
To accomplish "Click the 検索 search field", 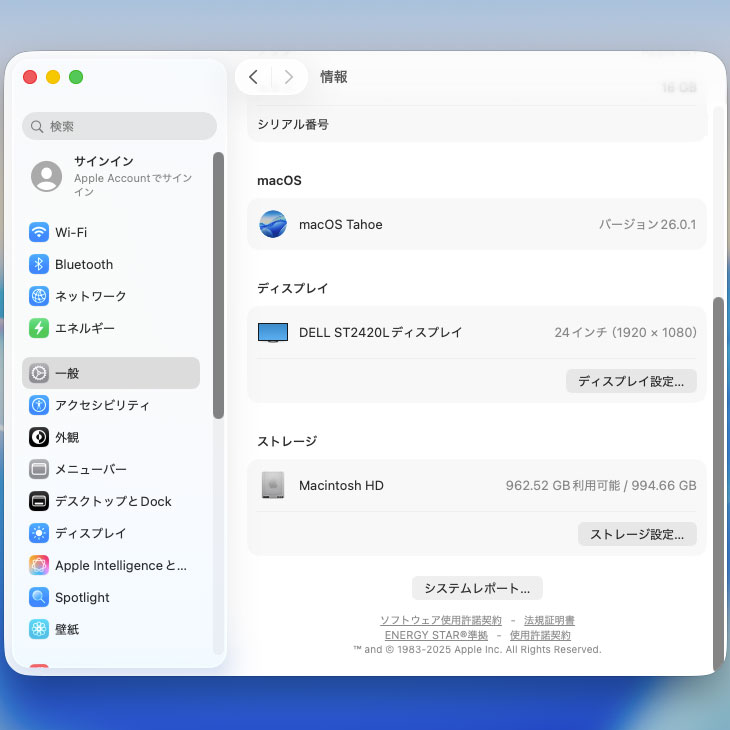I will click(x=120, y=126).
